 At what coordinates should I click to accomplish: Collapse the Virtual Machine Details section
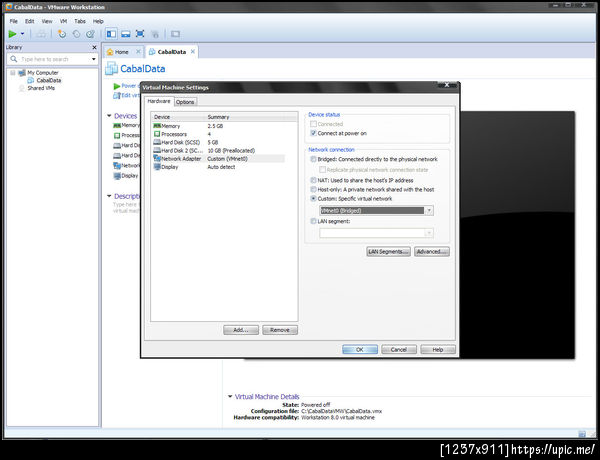(x=230, y=396)
